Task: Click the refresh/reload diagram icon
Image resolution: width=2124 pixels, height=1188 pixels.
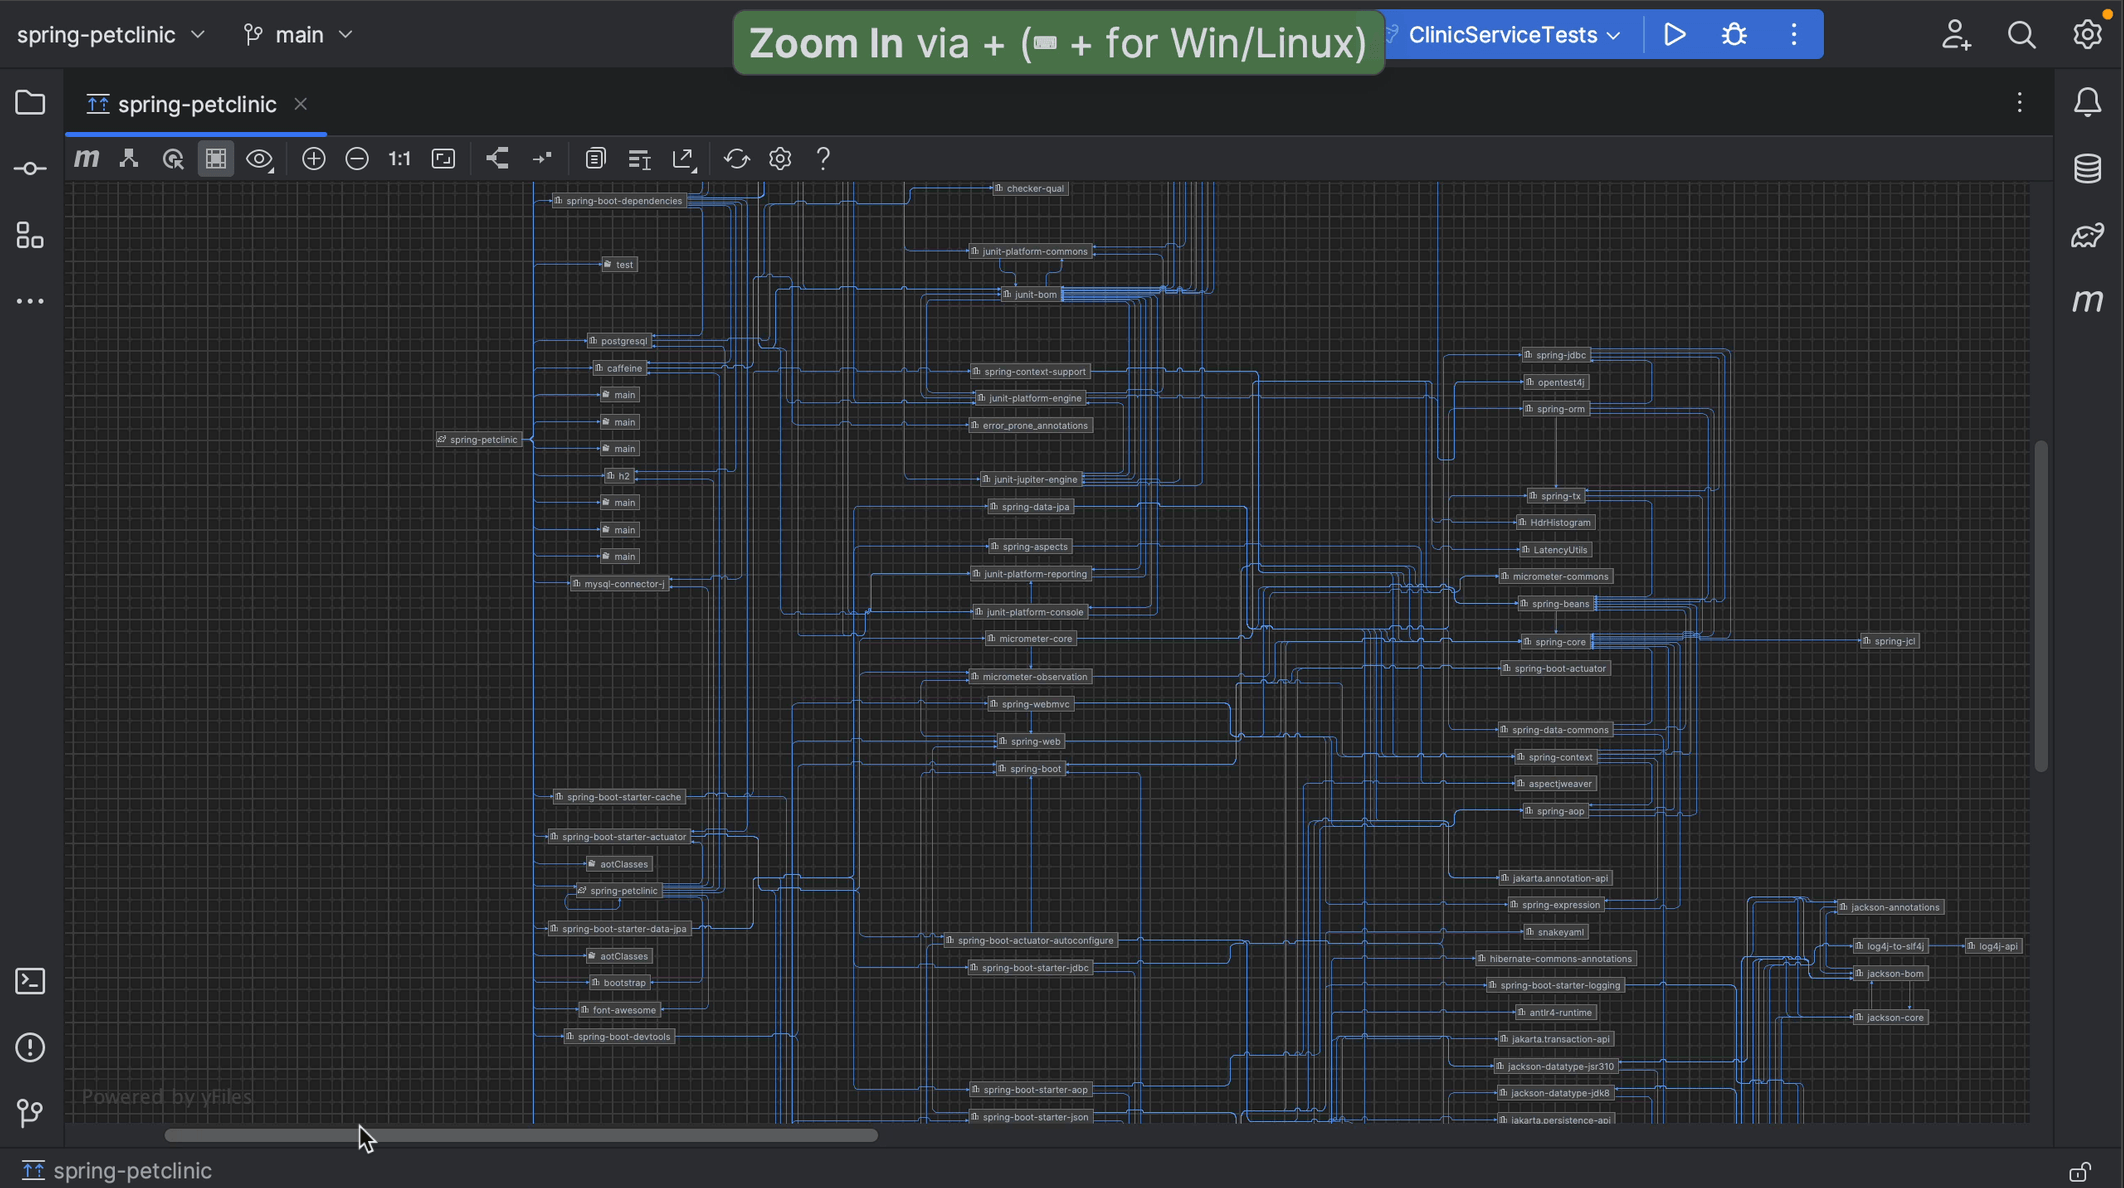Action: [735, 158]
